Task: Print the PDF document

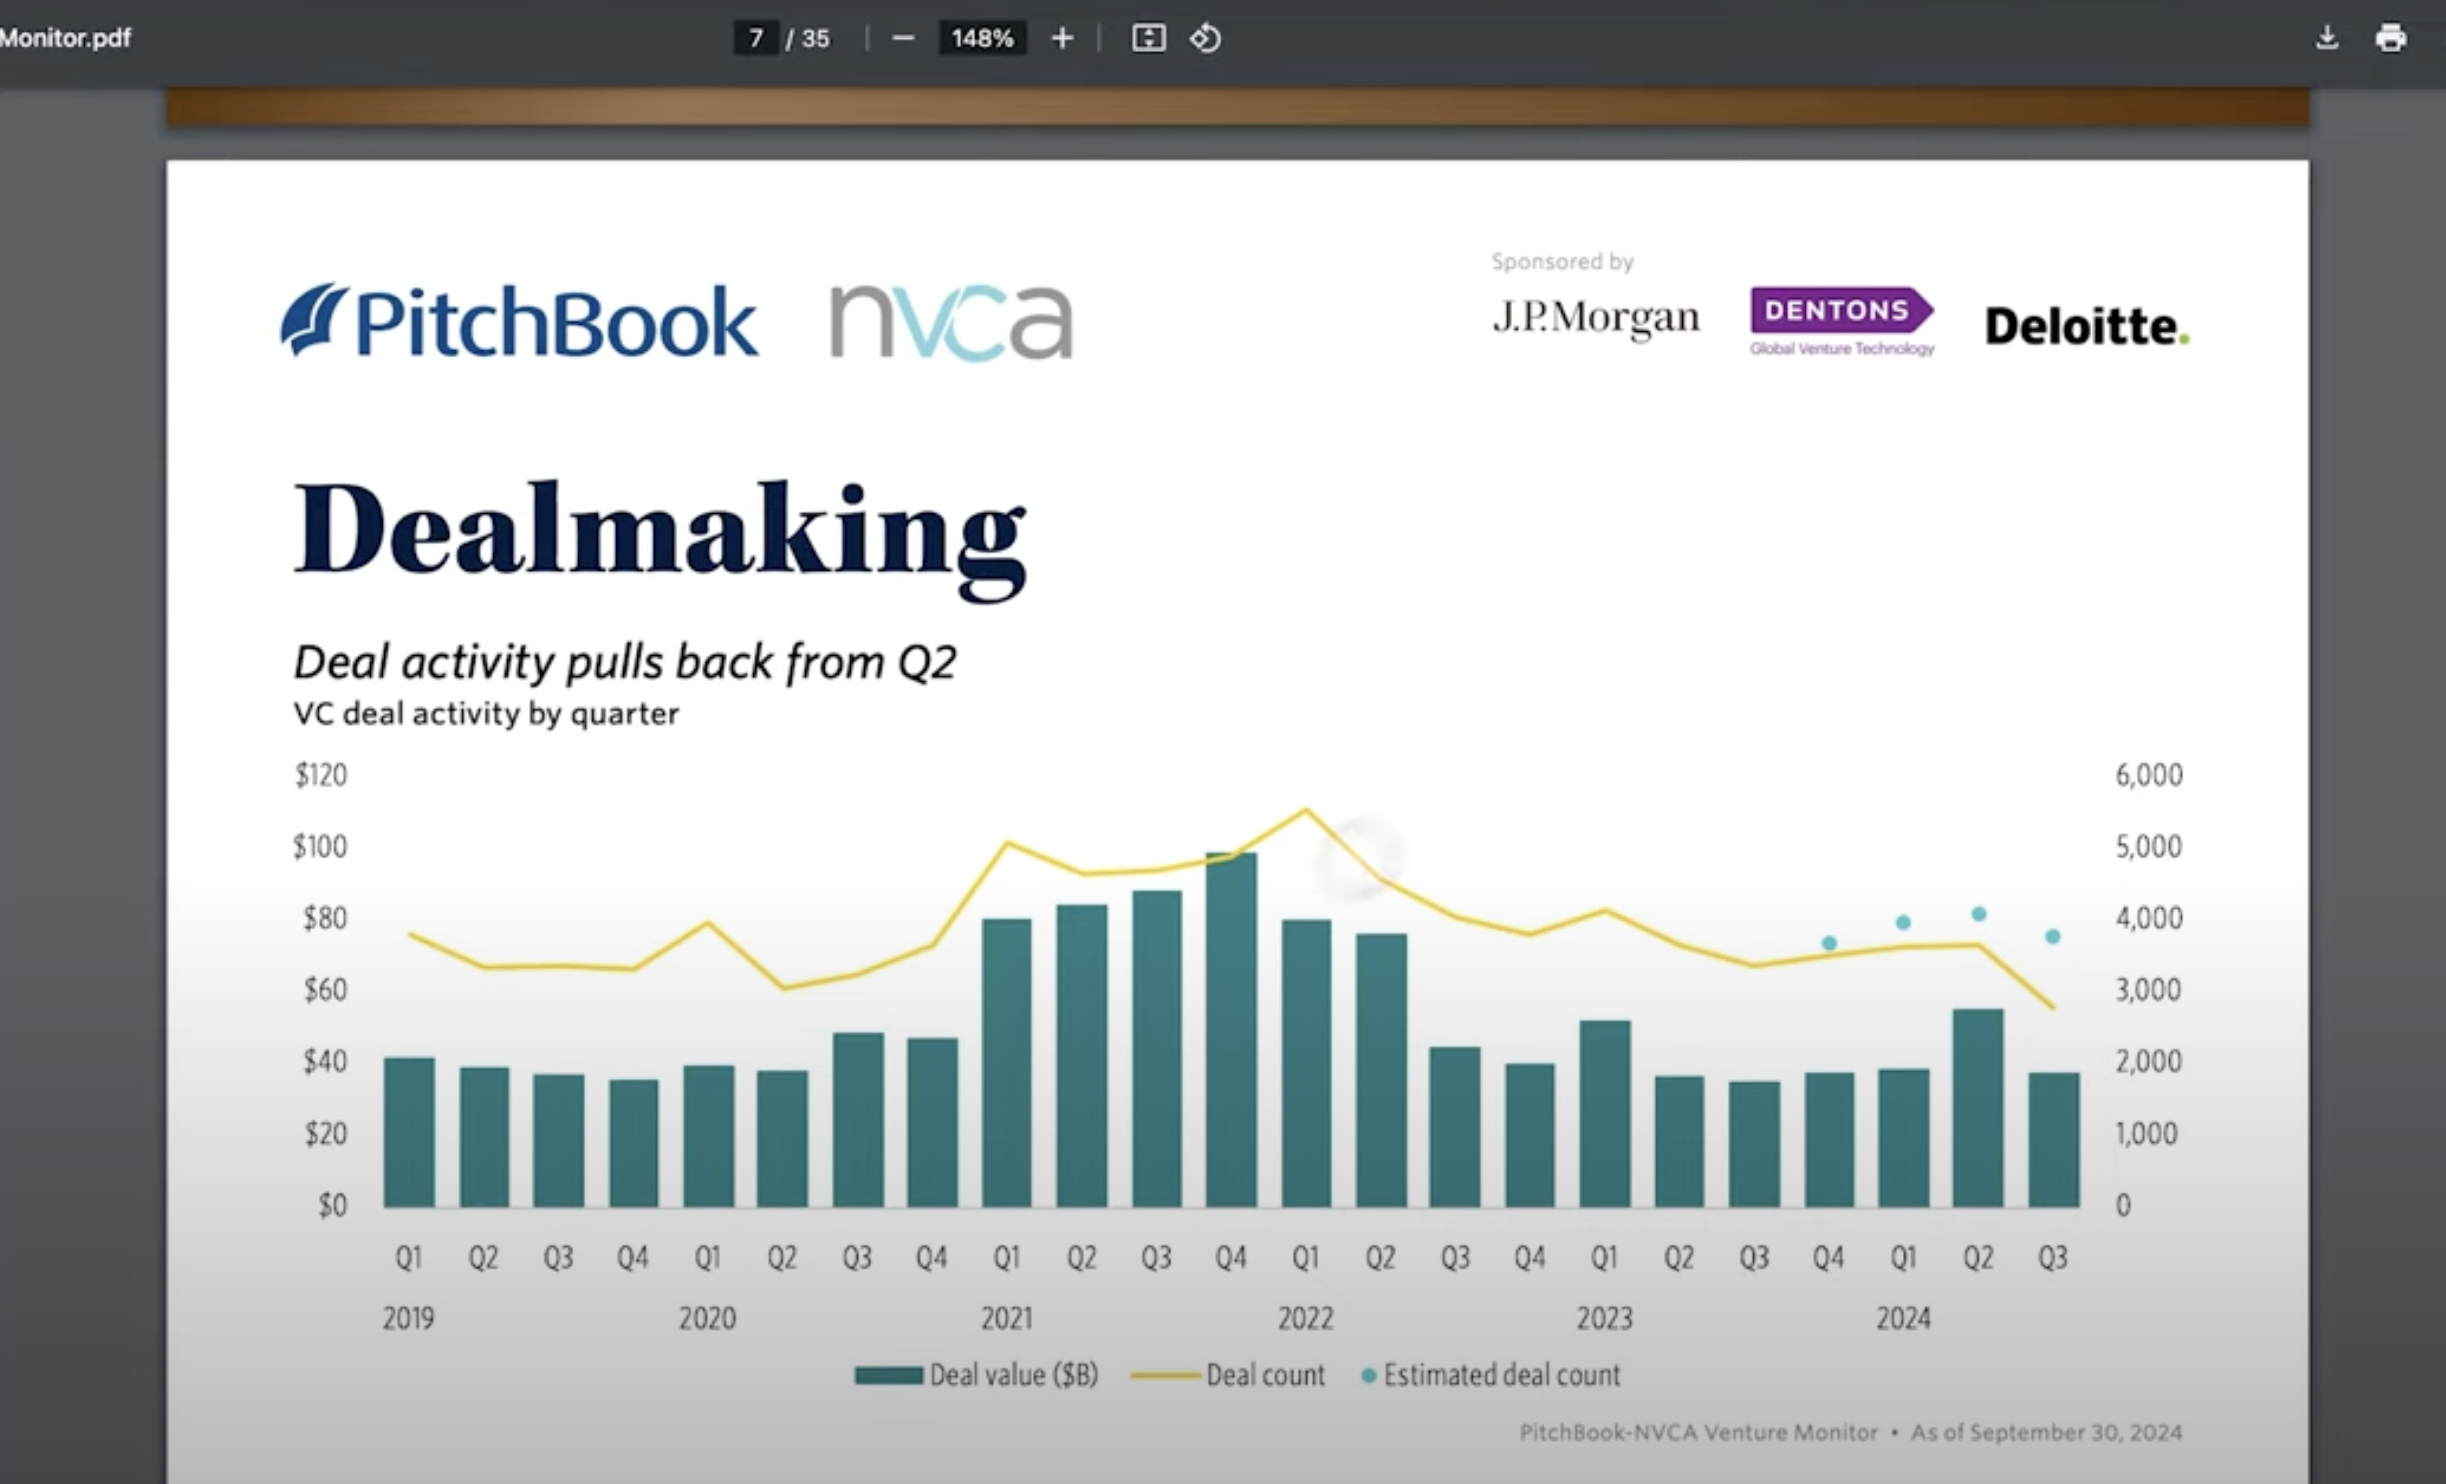Action: click(2390, 38)
